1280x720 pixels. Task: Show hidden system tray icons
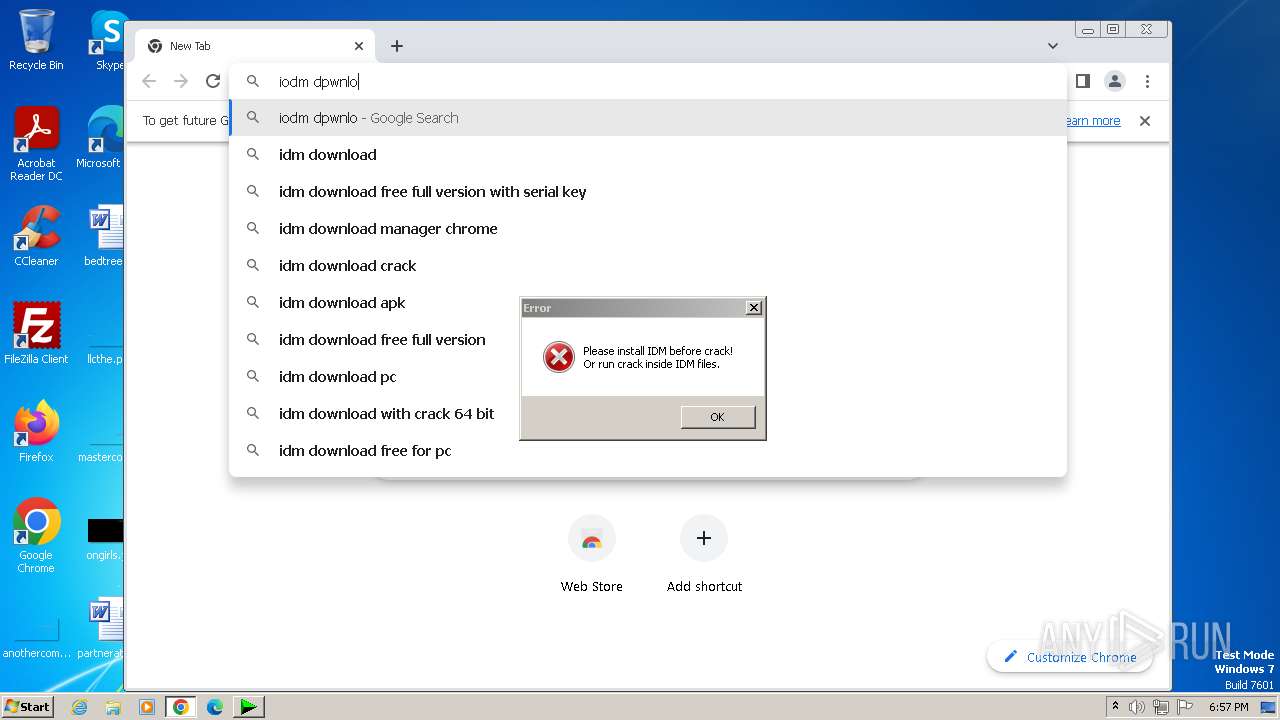(1116, 707)
